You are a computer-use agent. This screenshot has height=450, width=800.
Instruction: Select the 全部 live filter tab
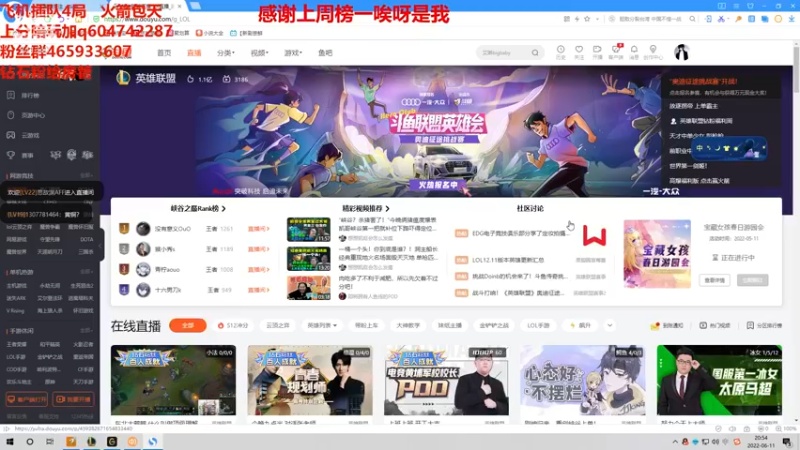coord(188,326)
